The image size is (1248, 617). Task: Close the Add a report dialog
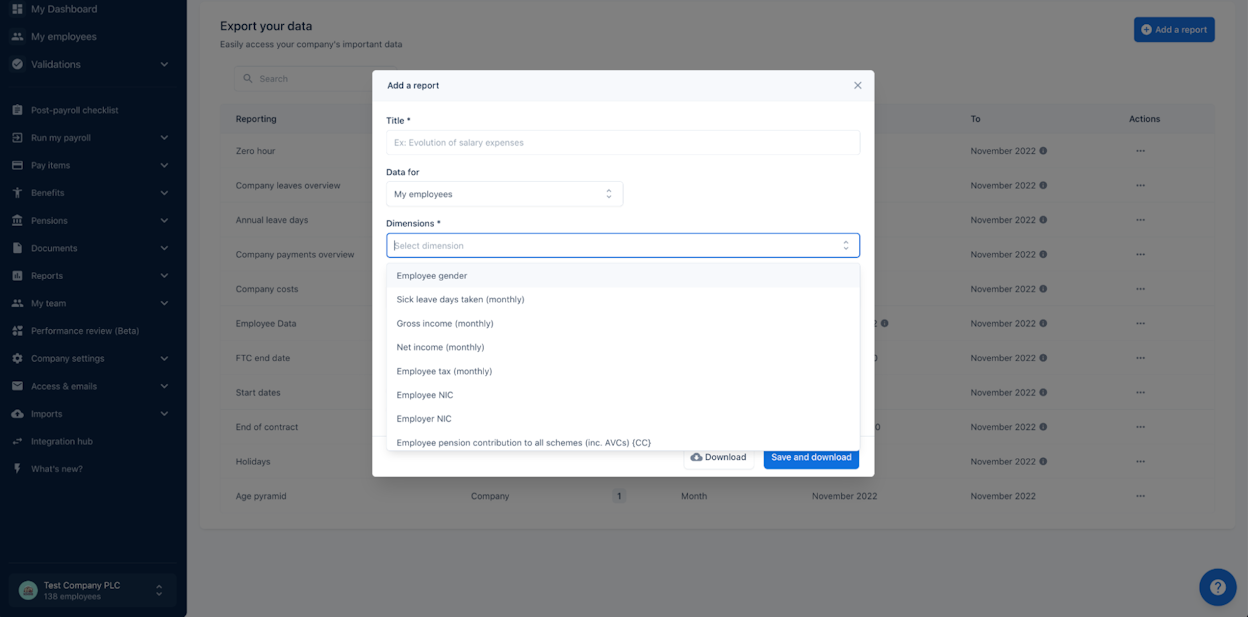857,86
